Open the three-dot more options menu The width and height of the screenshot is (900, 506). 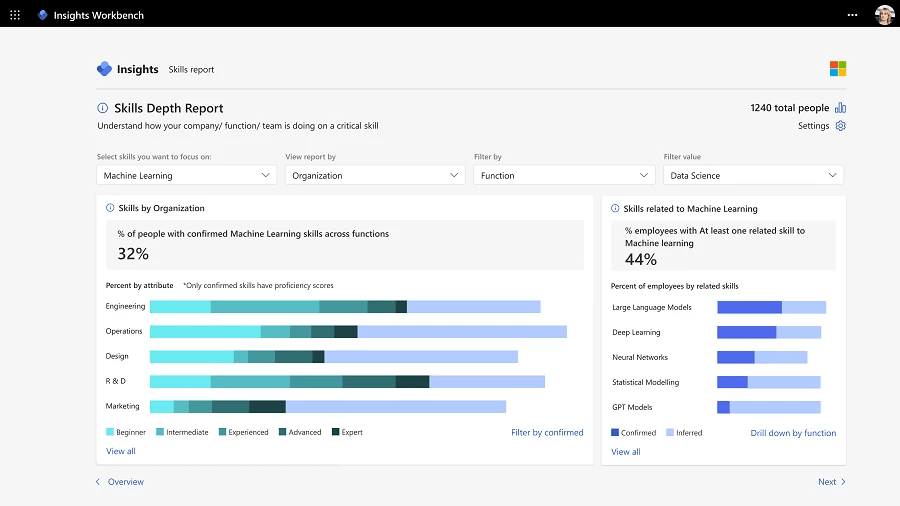[852, 15]
